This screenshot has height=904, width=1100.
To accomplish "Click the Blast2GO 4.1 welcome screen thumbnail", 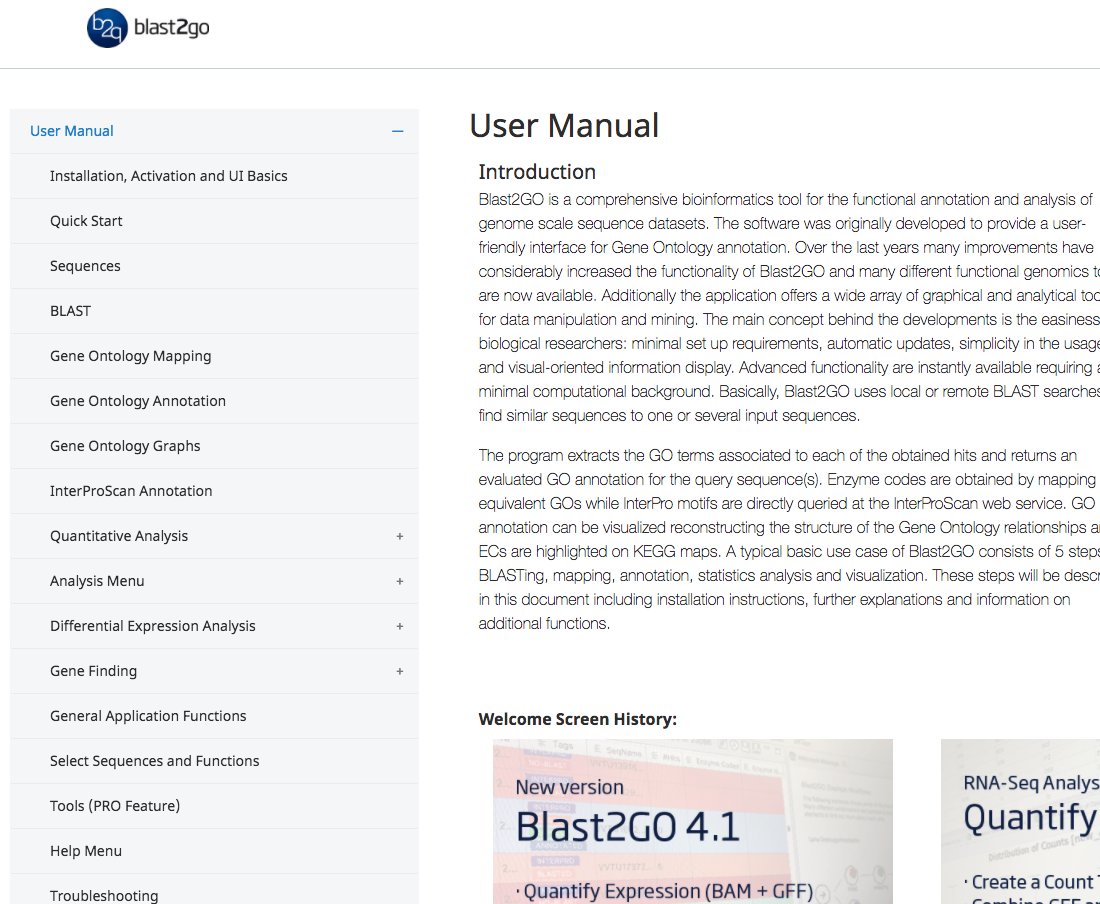I will (692, 821).
